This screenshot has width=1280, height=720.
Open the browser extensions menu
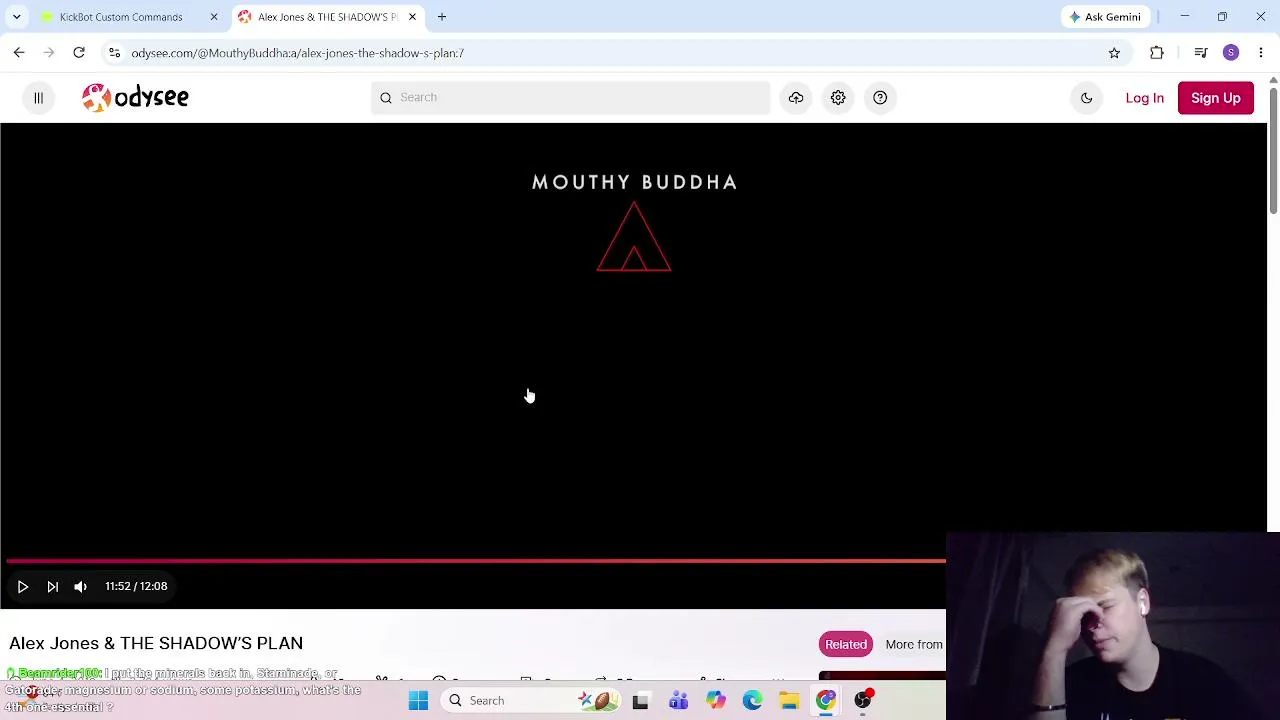pos(1157,53)
